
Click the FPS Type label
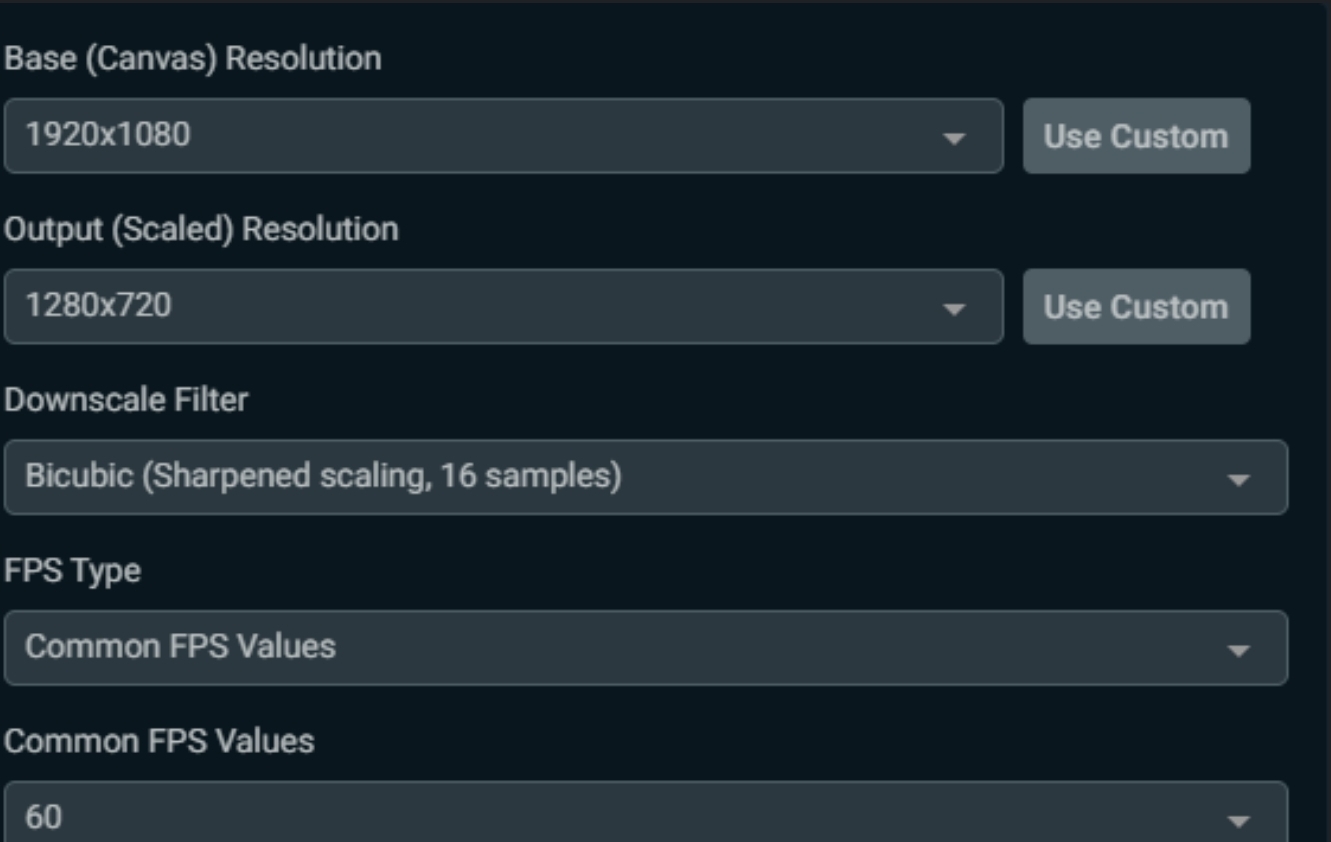(72, 571)
